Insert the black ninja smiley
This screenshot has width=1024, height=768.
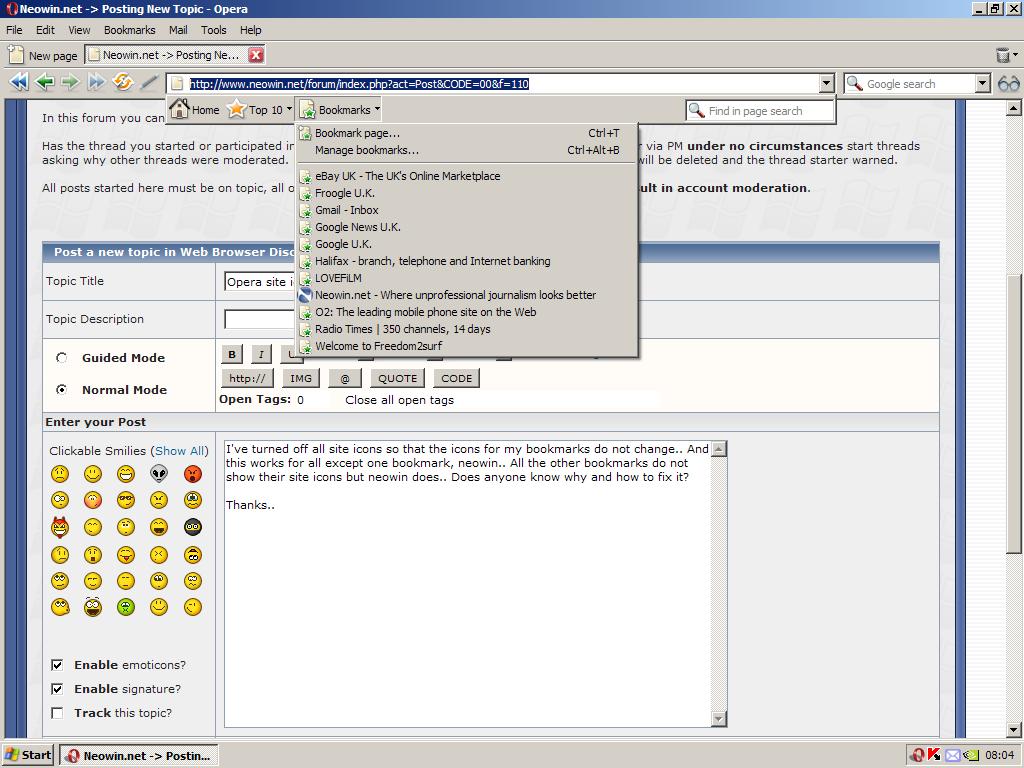[193, 526]
